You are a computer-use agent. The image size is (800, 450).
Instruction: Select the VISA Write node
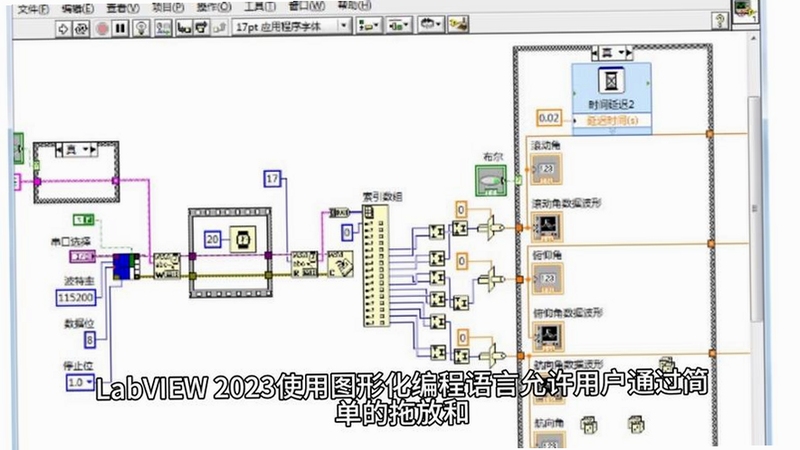click(167, 266)
